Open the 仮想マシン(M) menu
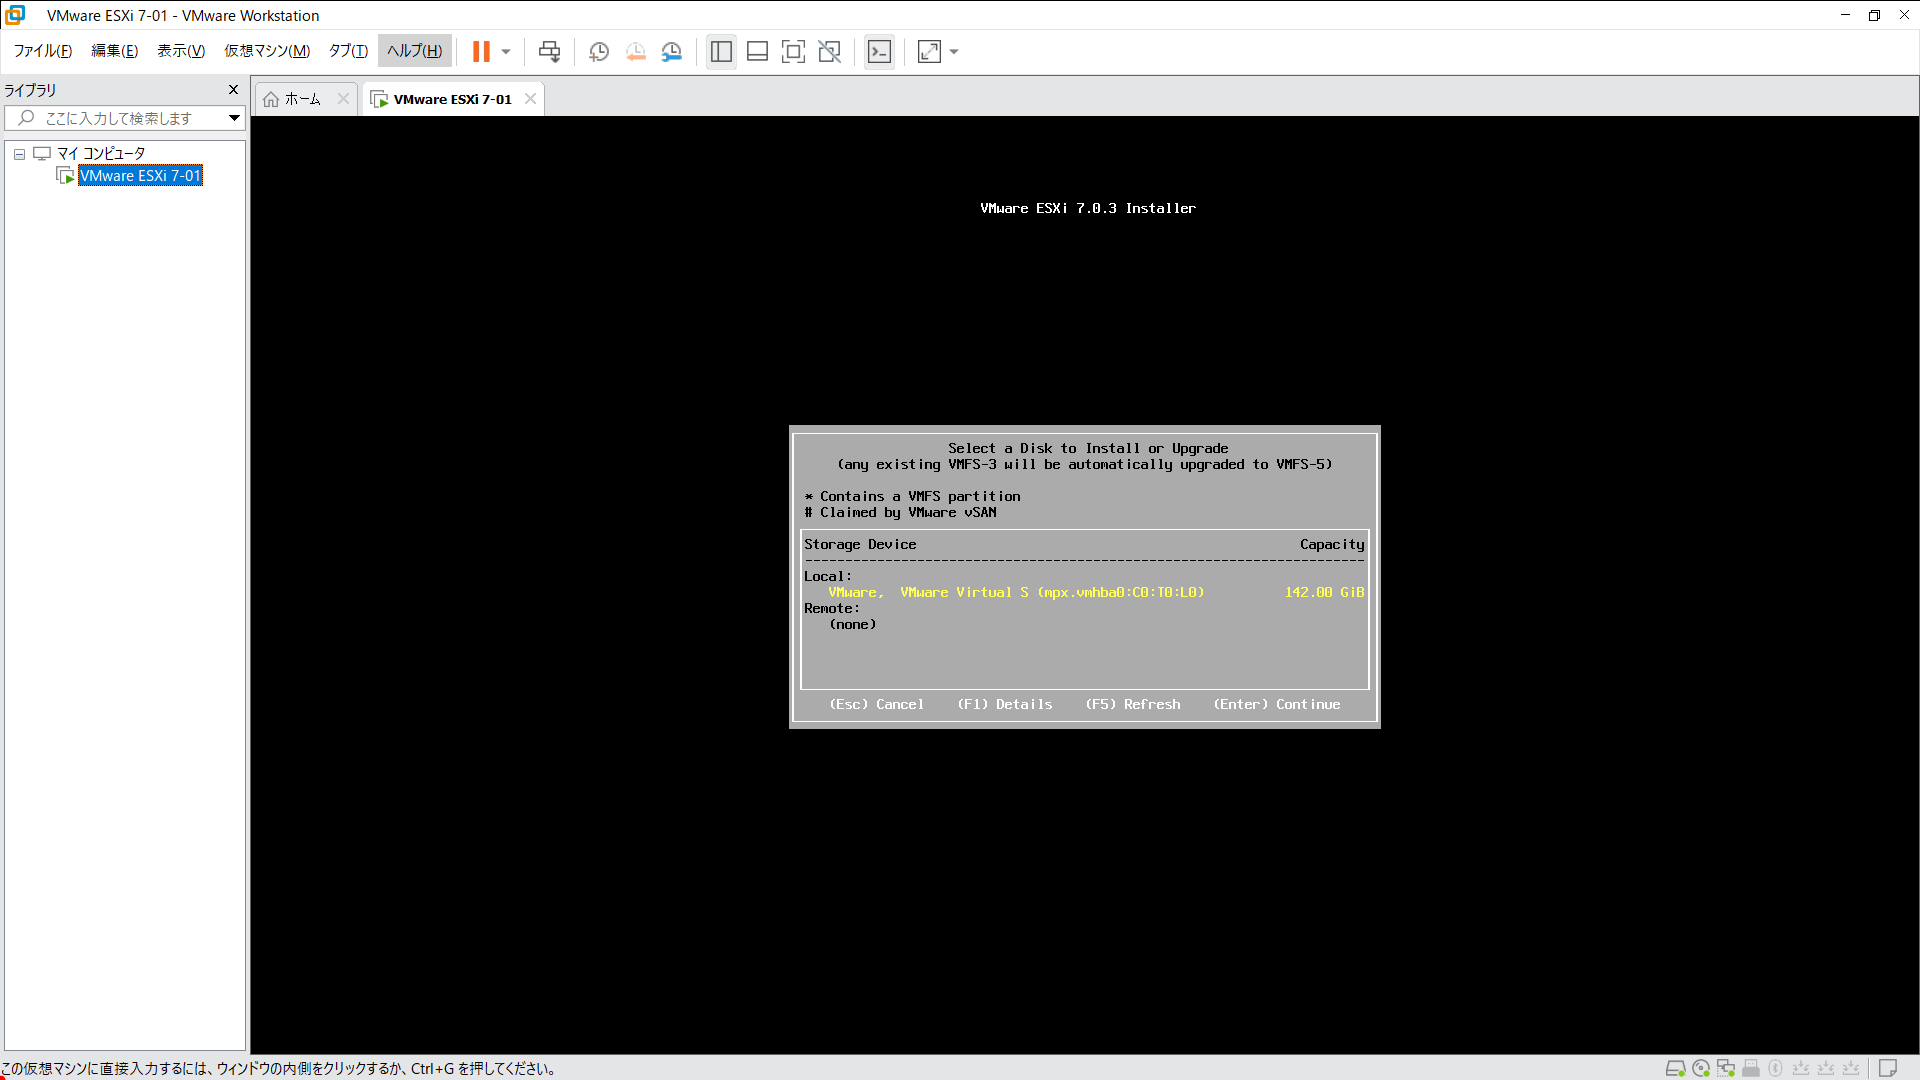This screenshot has height=1080, width=1920. pyautogui.click(x=267, y=51)
